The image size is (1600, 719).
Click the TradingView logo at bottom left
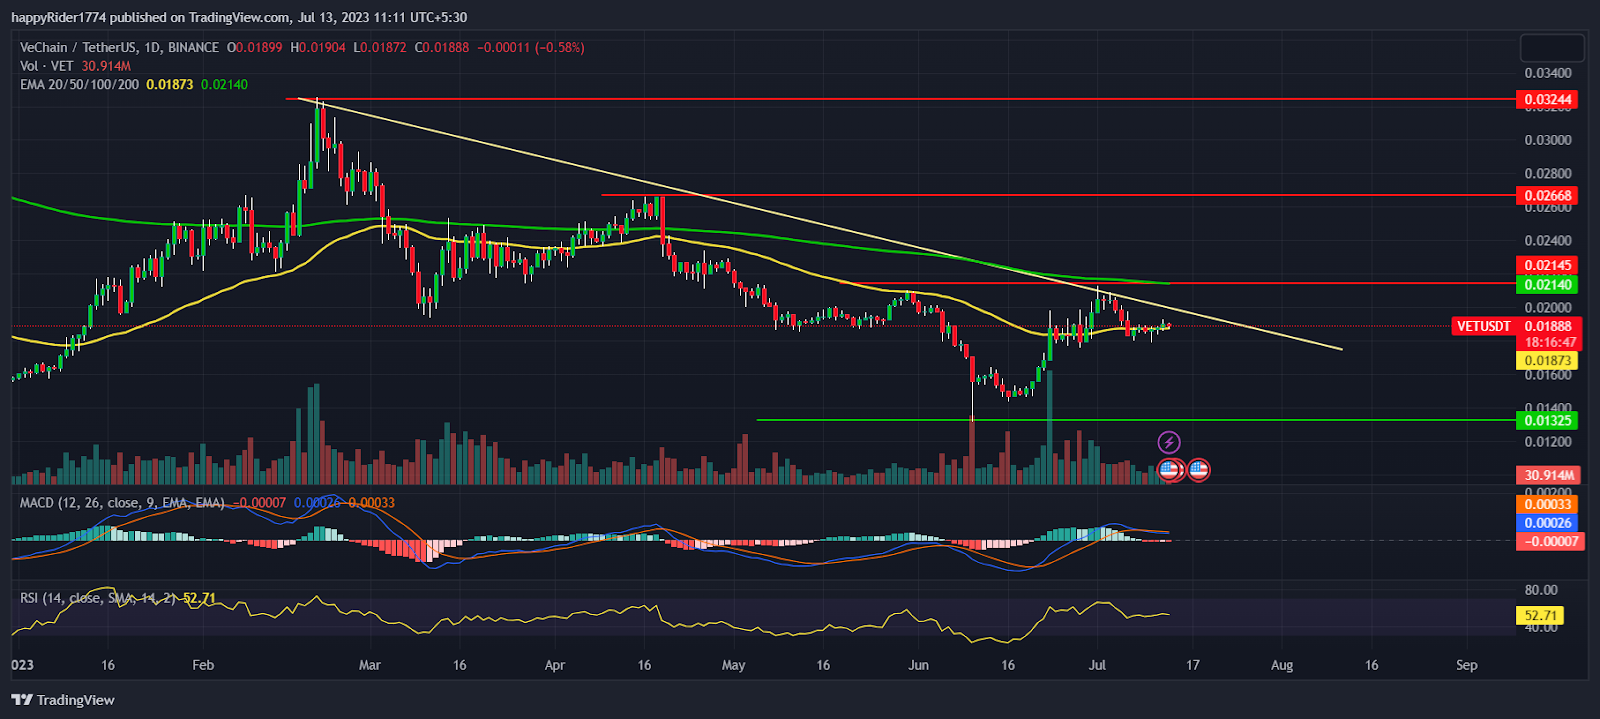point(63,700)
